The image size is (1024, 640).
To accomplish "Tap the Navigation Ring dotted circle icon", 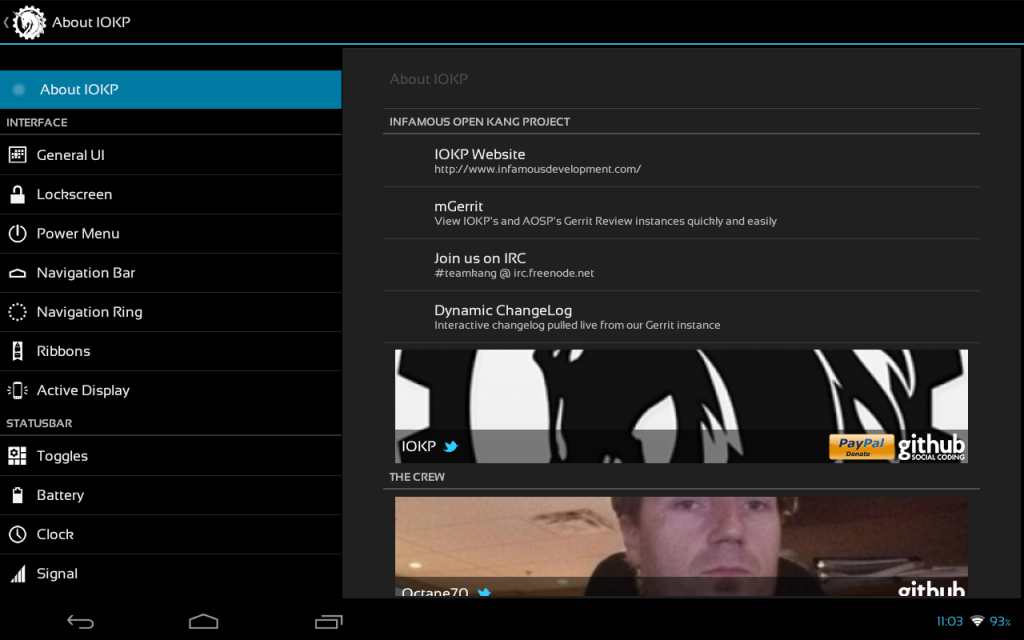I will click(18, 312).
